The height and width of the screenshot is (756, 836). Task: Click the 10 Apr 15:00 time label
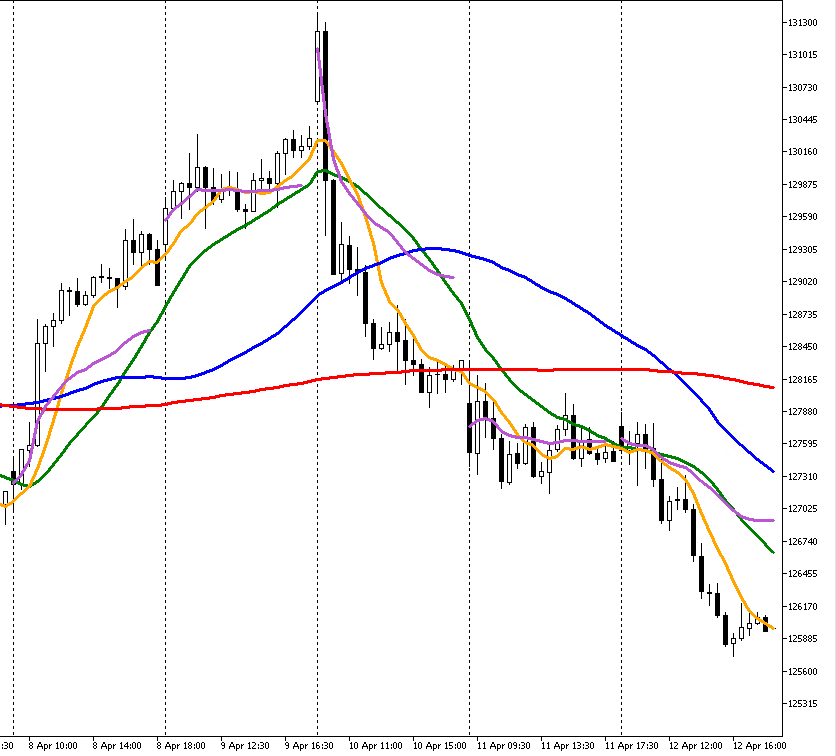439,745
